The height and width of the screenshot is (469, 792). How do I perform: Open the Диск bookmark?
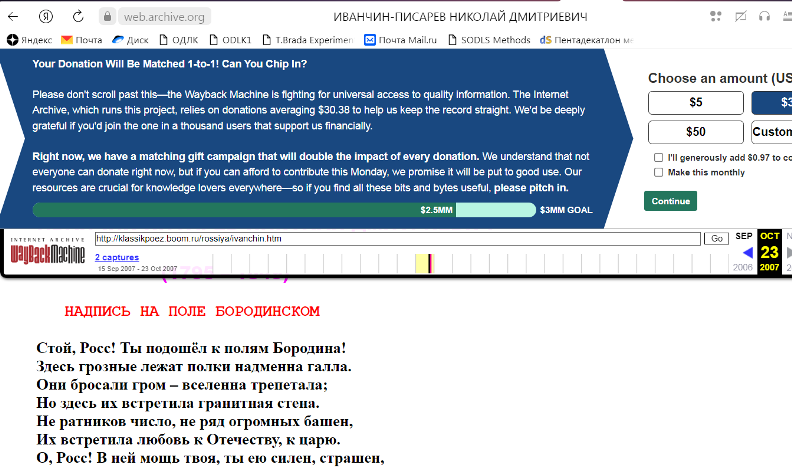130,40
